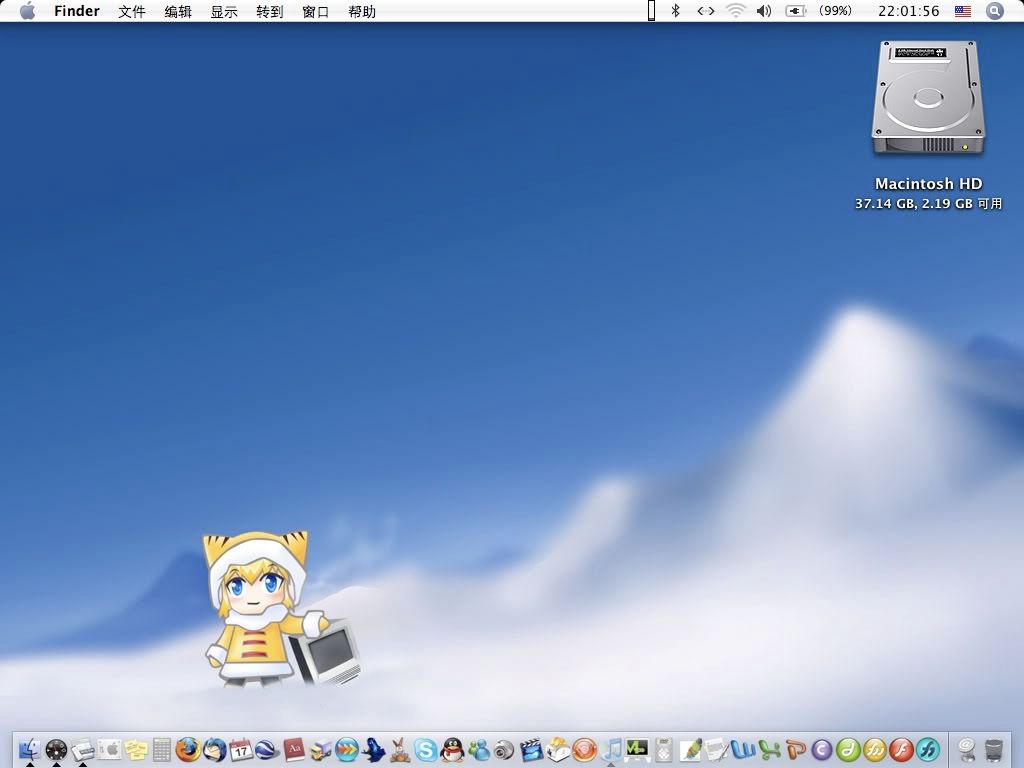
Task: Open the 转到 menu
Action: coord(270,11)
